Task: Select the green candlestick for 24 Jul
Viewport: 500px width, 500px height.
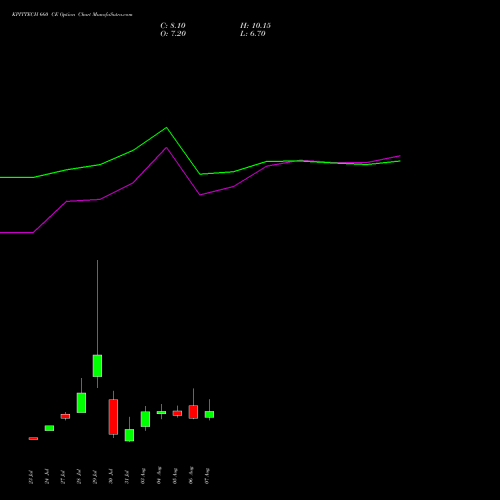Action: coord(49,428)
